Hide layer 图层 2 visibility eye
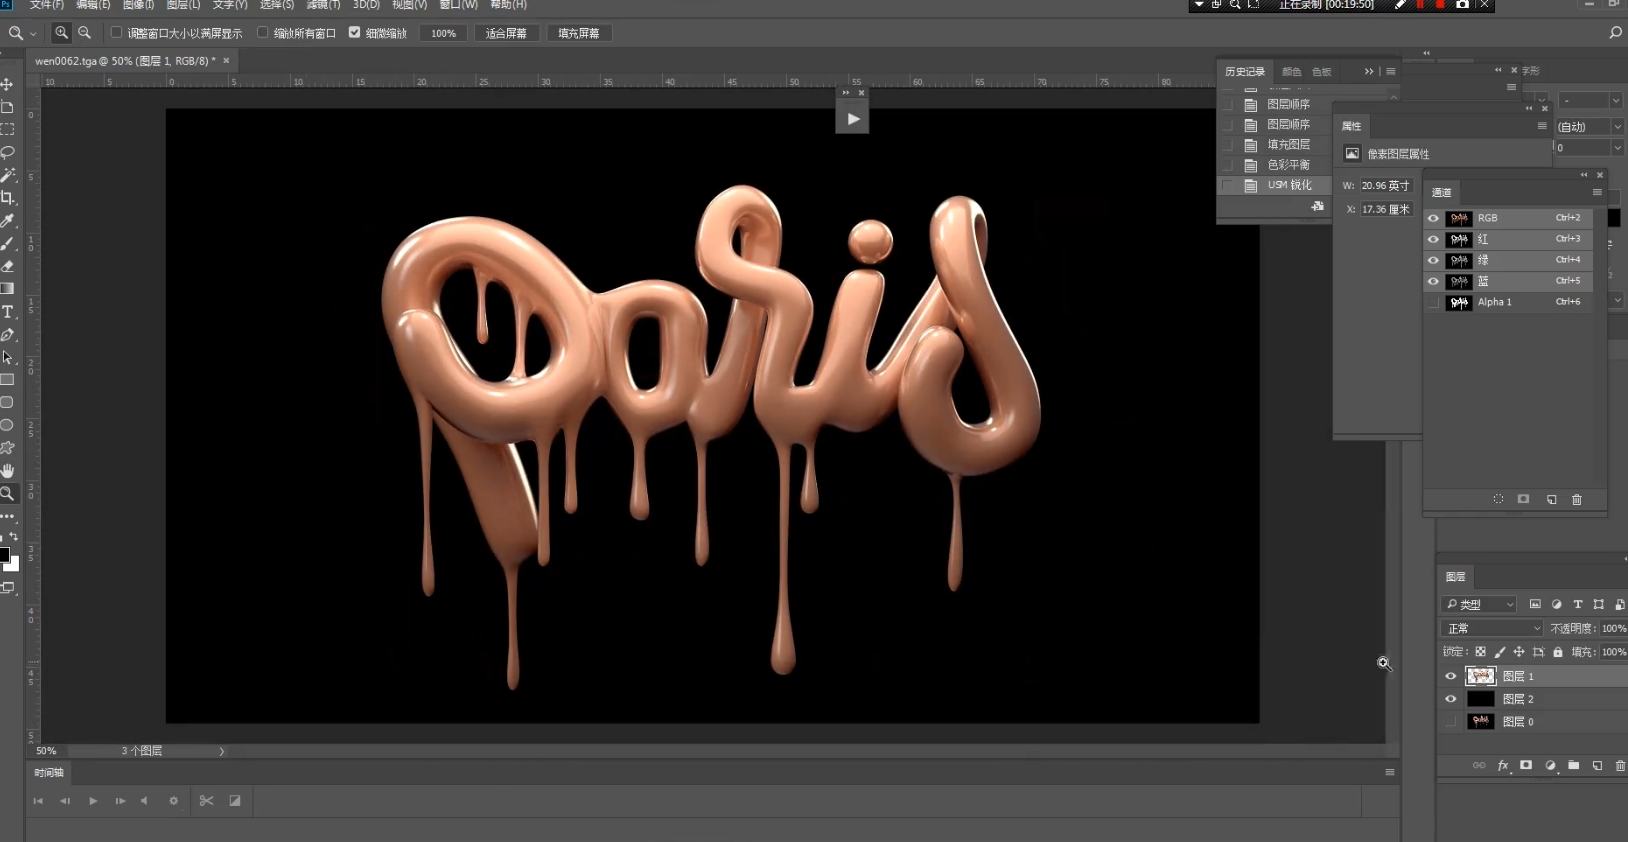Viewport: 1628px width, 842px height. [x=1451, y=699]
